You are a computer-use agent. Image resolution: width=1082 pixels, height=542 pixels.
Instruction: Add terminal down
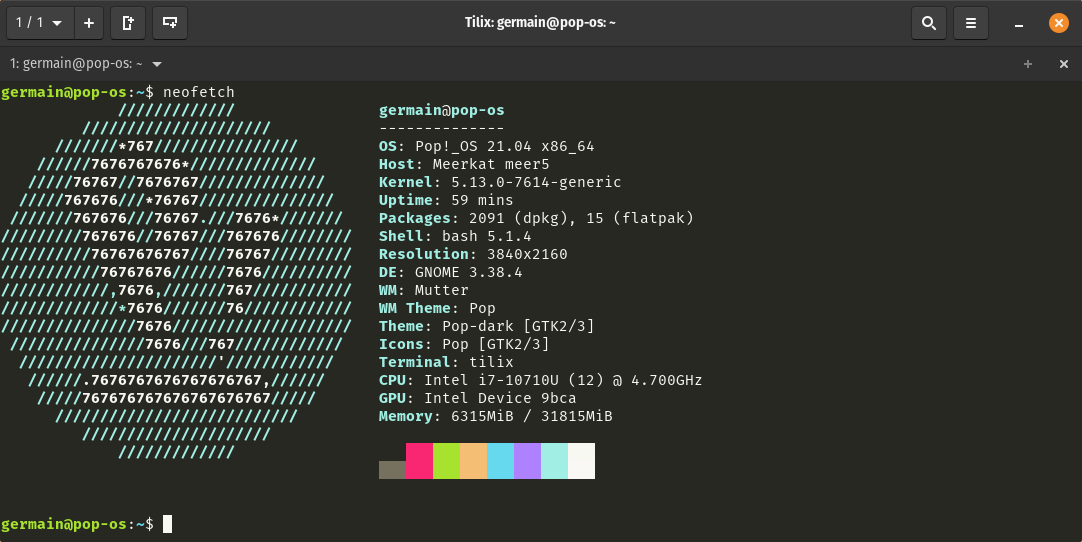click(x=170, y=23)
